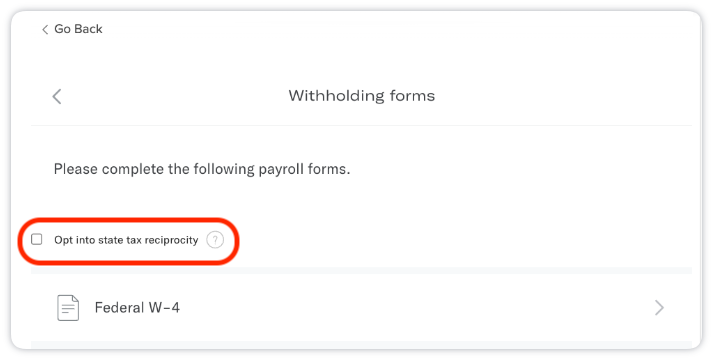Click the back arrow left of Withholding forms
This screenshot has width=713, height=360.
(57, 96)
